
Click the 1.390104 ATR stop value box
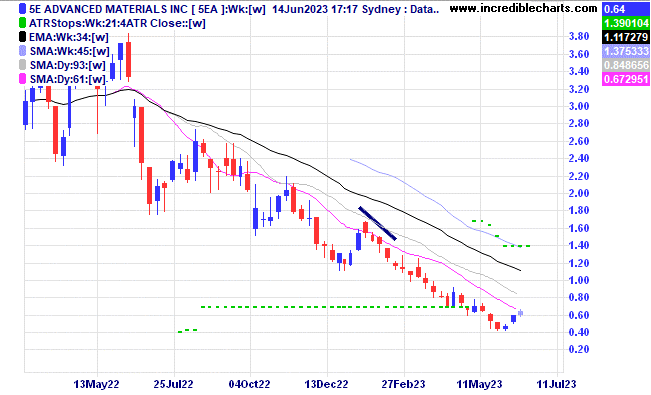click(x=626, y=23)
